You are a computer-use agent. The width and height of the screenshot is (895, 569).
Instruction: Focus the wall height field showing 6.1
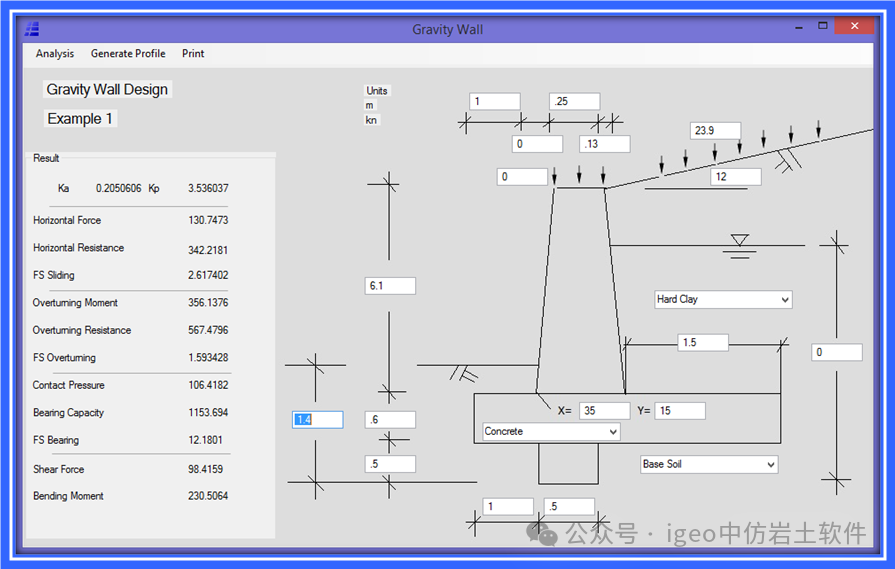coord(390,287)
